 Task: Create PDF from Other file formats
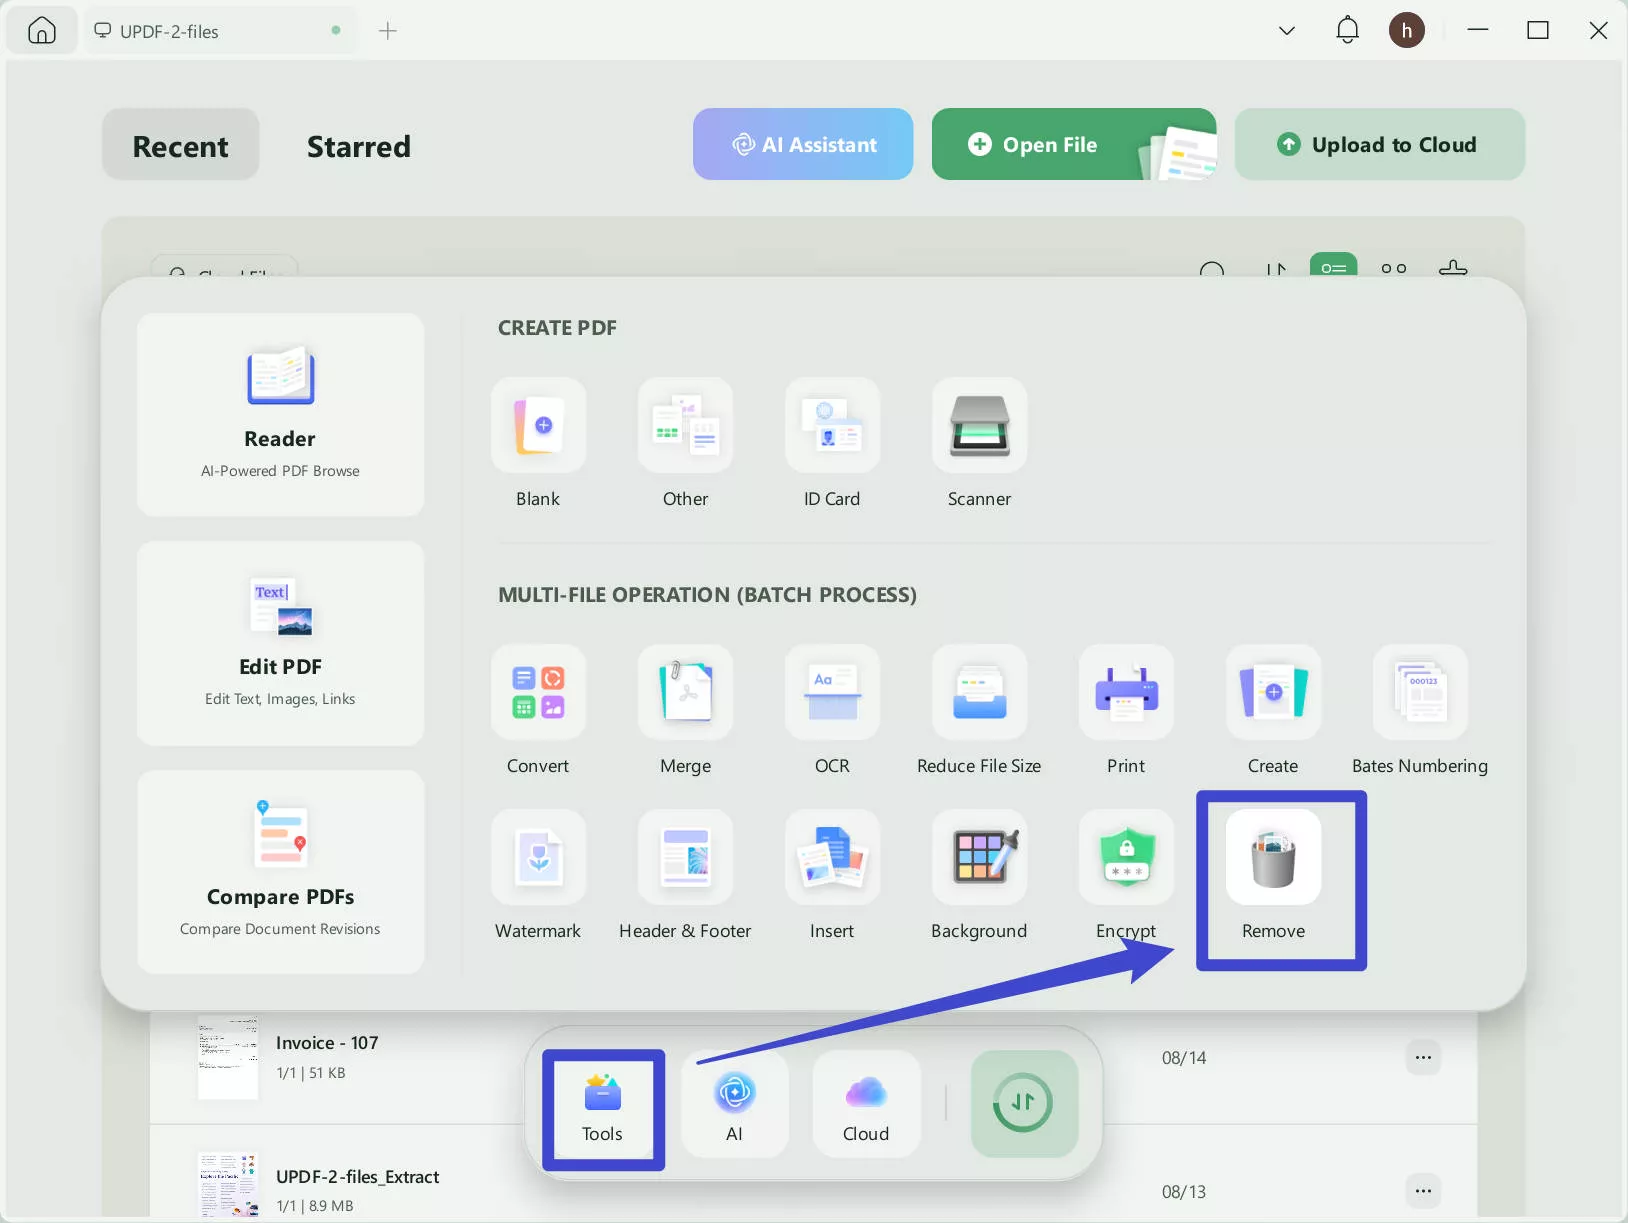click(x=685, y=425)
